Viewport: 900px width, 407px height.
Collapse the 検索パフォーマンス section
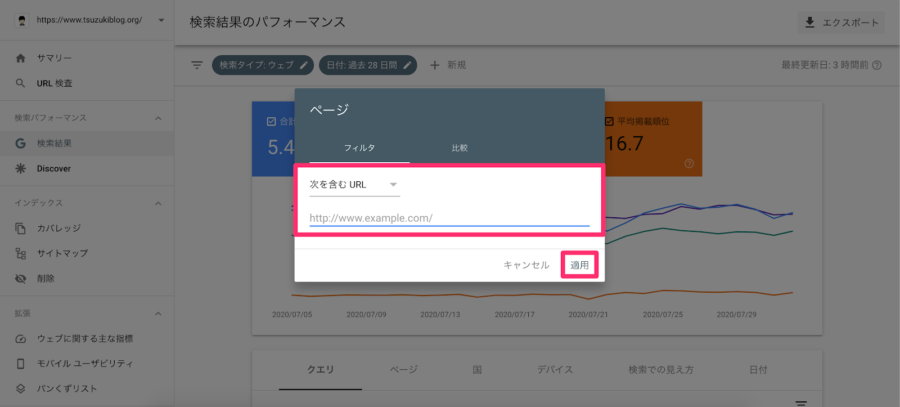pyautogui.click(x=158, y=118)
